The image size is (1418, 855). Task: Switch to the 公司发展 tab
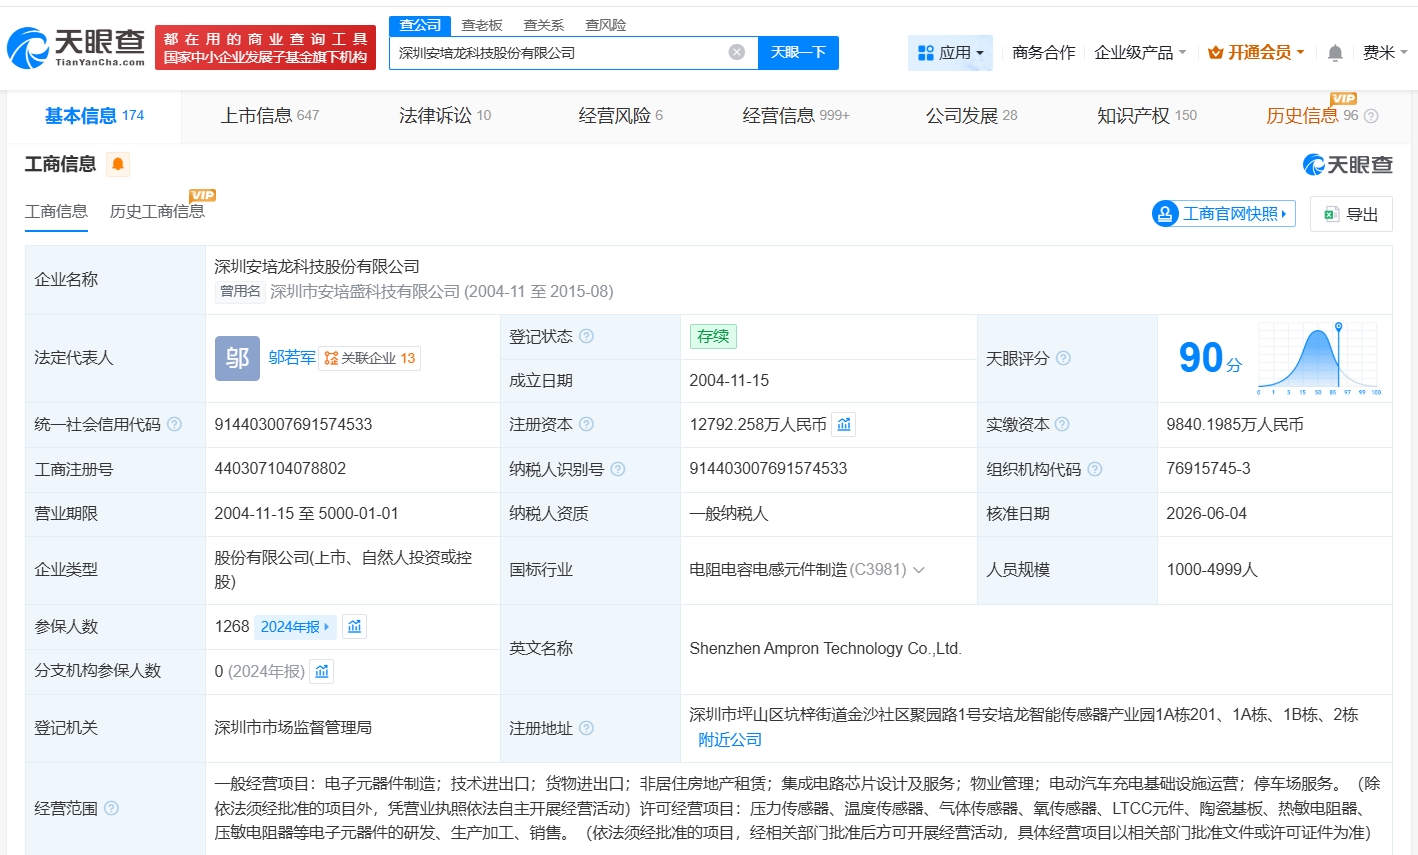(971, 116)
